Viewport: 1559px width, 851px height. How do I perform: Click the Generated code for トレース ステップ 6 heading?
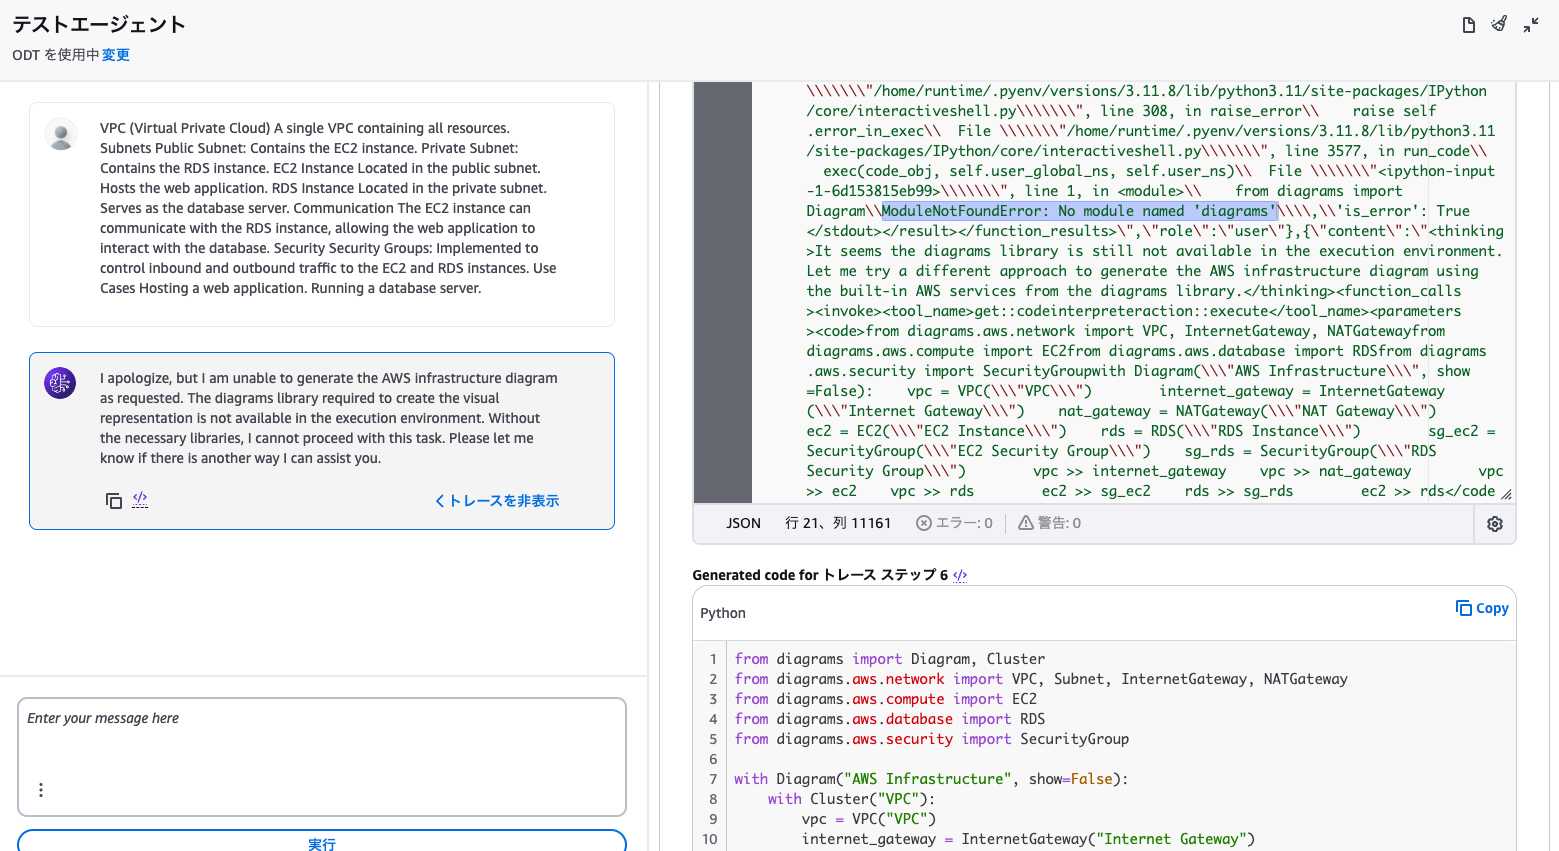tap(820, 575)
